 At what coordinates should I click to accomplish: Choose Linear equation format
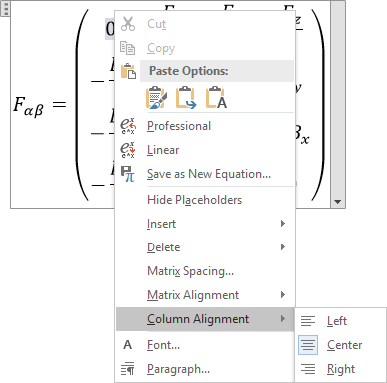point(205,150)
